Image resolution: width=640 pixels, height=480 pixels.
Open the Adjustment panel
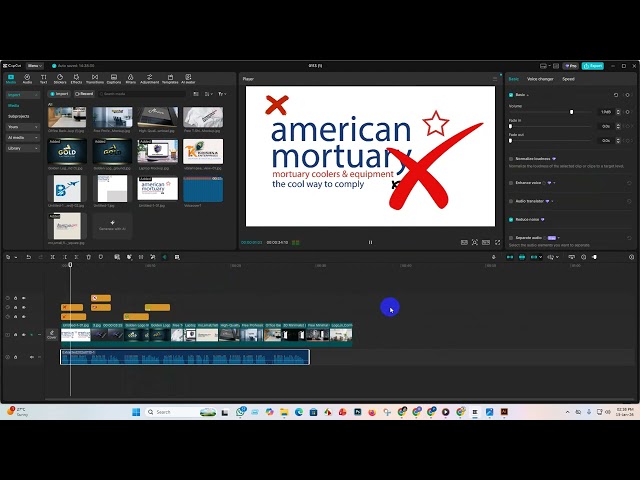(149, 79)
